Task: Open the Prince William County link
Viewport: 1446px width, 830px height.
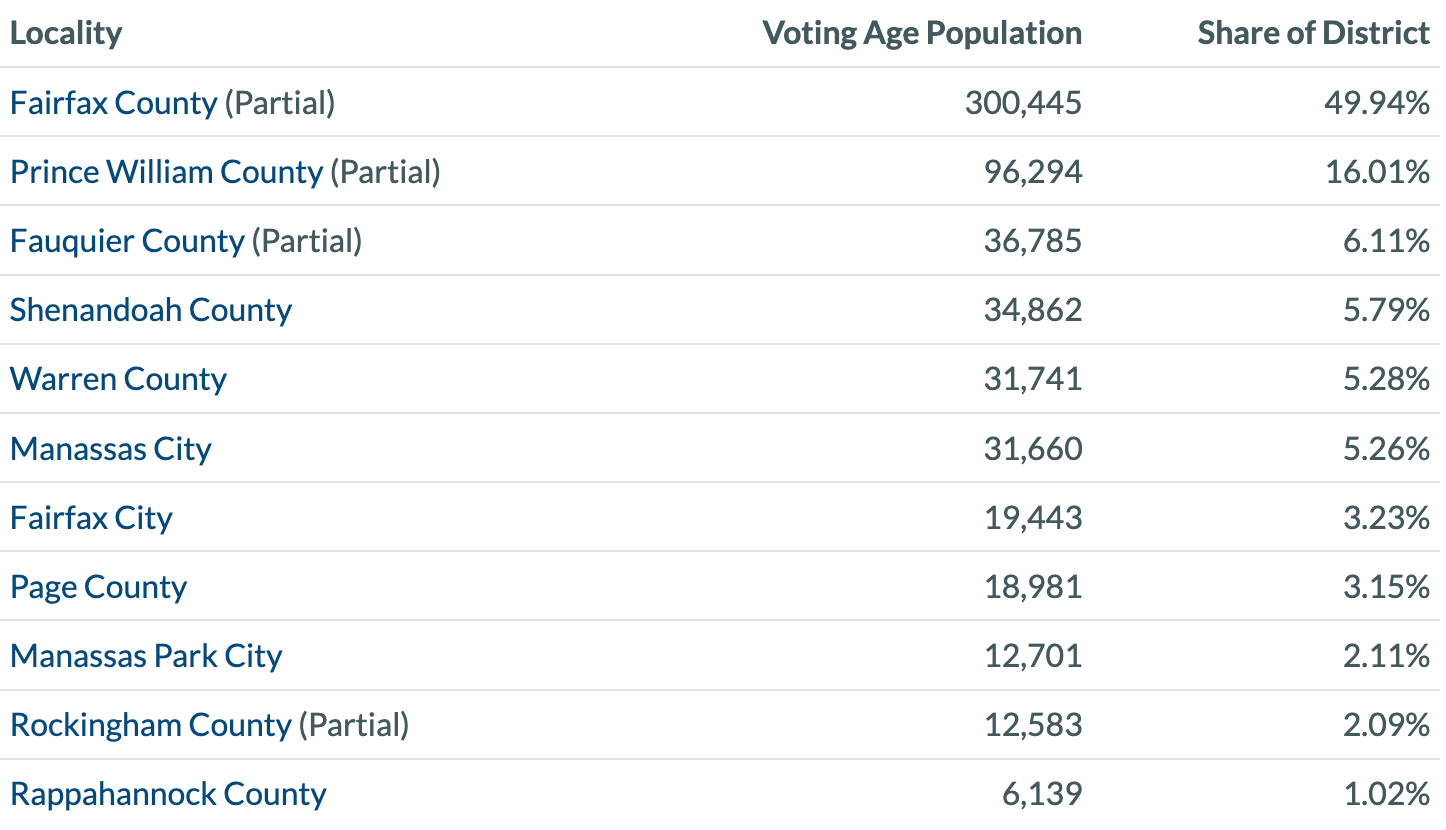Action: tap(166, 172)
